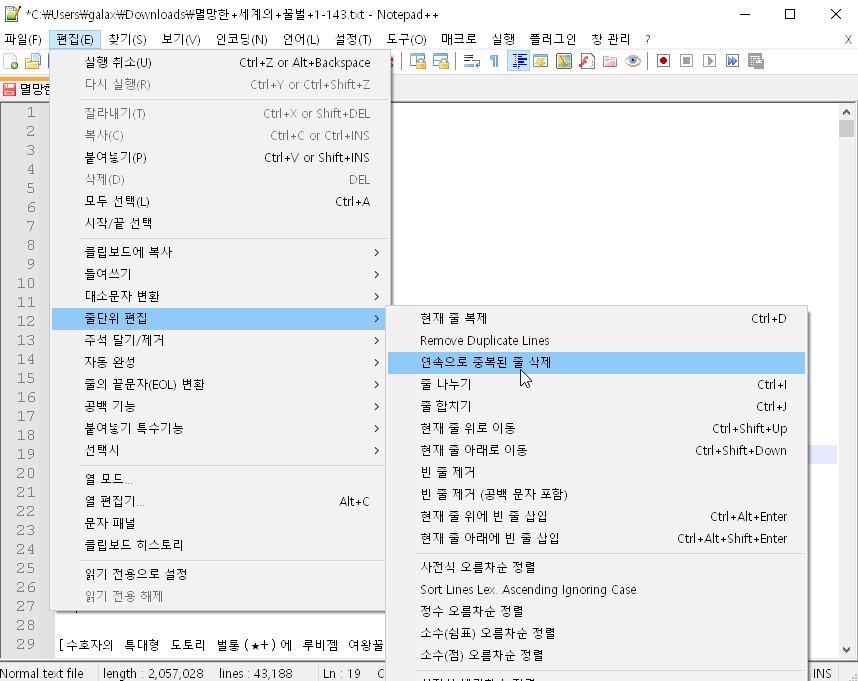
Task: Open the ? help menu
Action: [648, 39]
